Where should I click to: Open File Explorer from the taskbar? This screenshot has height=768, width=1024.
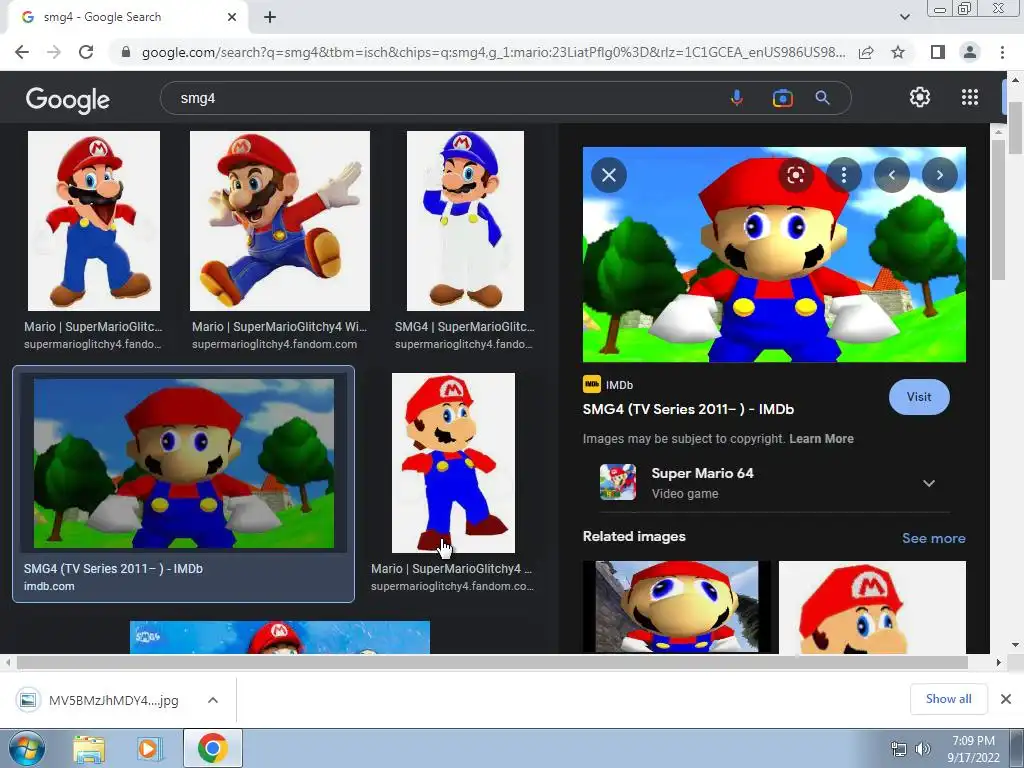(x=89, y=749)
